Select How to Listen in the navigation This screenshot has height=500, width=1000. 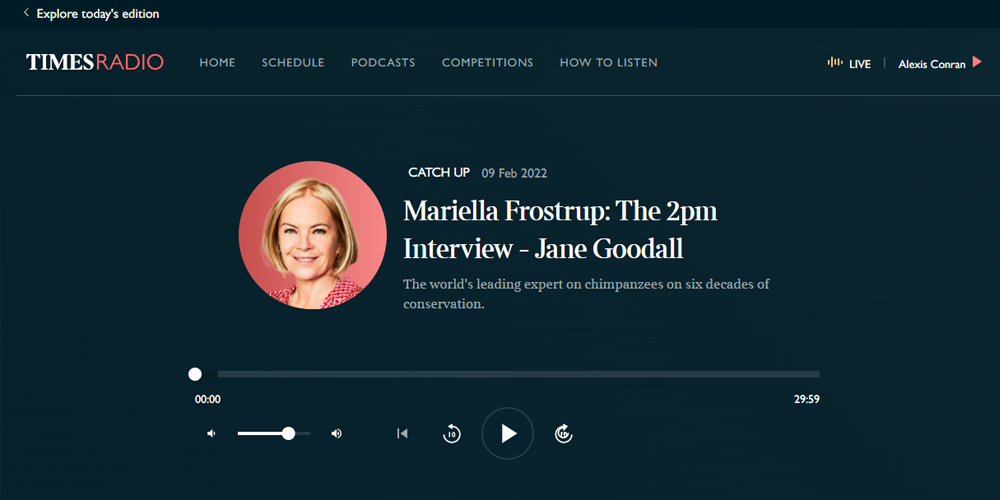608,63
